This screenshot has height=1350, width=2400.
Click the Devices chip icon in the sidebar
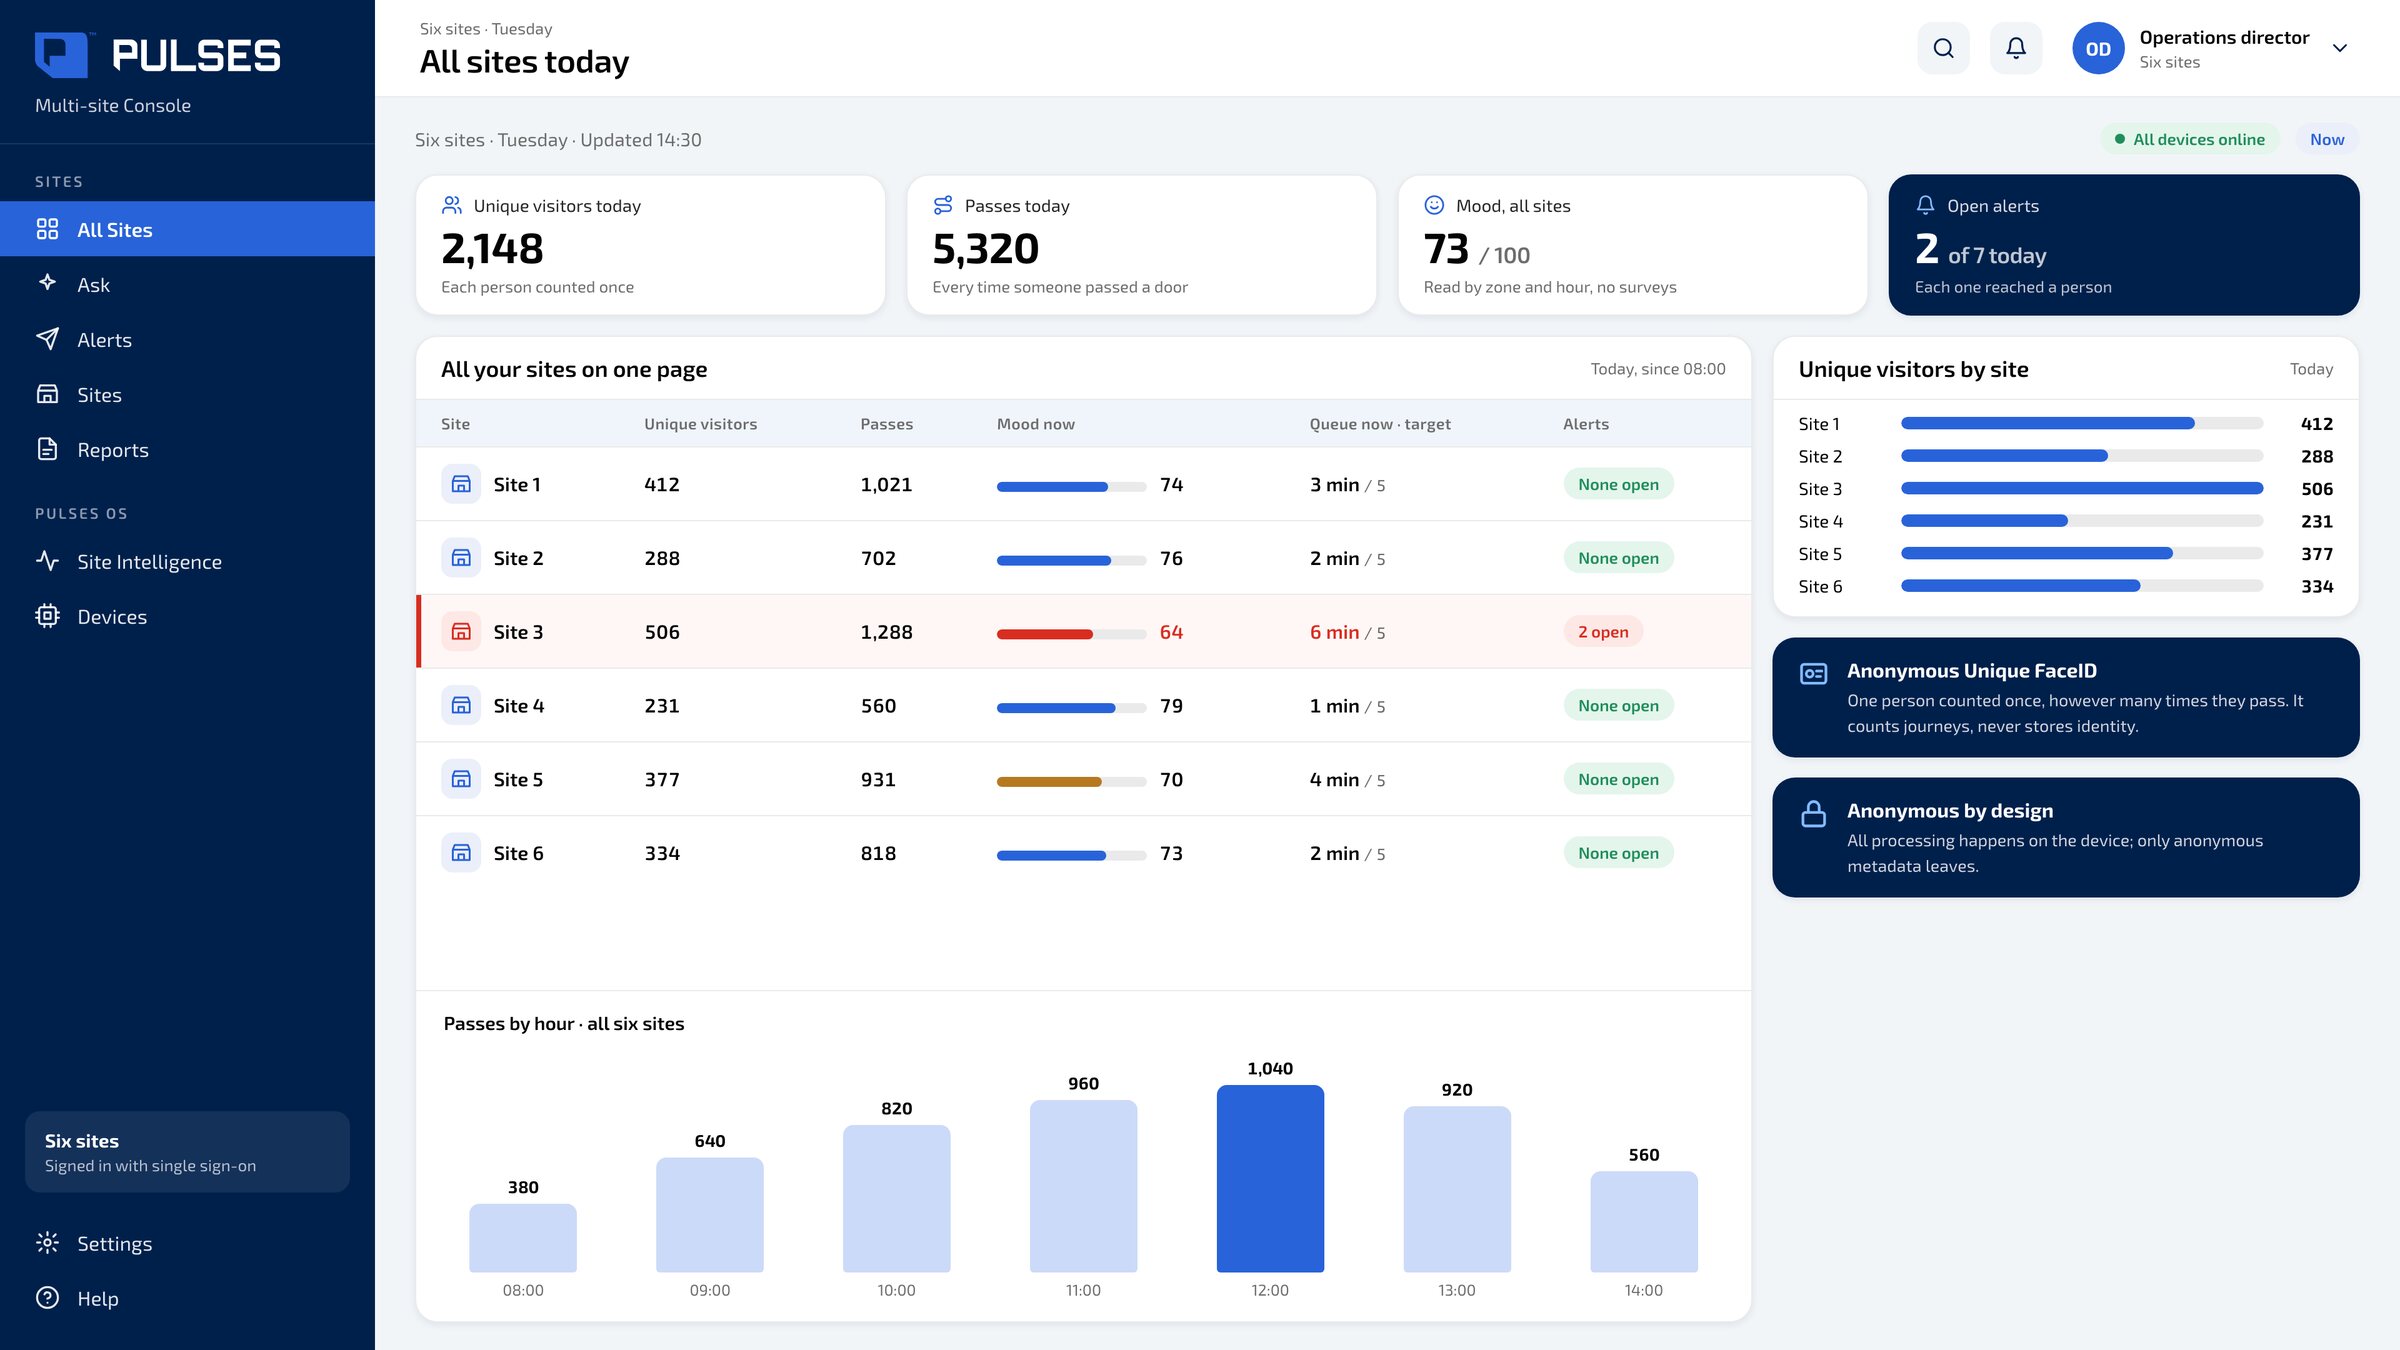47,616
